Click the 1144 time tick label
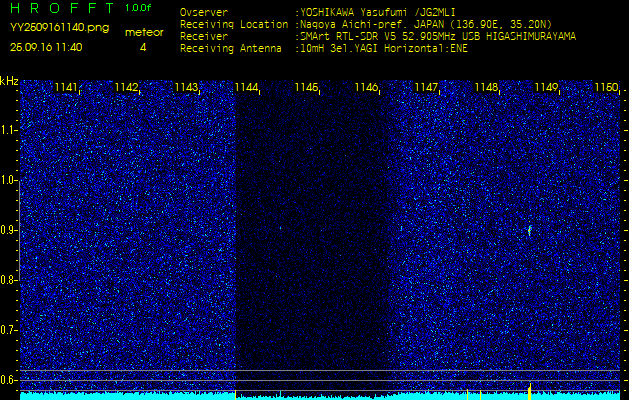Image resolution: width=629 pixels, height=400 pixels. 246,87
